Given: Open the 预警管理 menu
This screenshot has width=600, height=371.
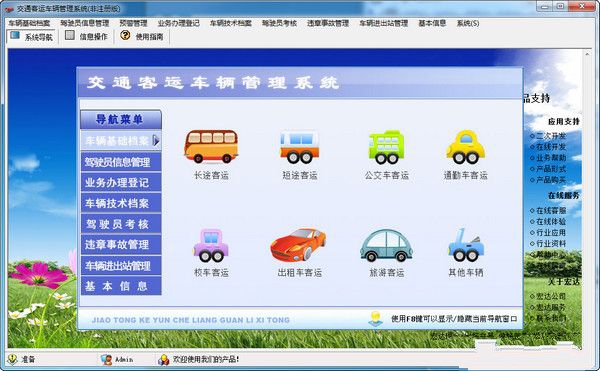Looking at the screenshot, I should click(133, 23).
